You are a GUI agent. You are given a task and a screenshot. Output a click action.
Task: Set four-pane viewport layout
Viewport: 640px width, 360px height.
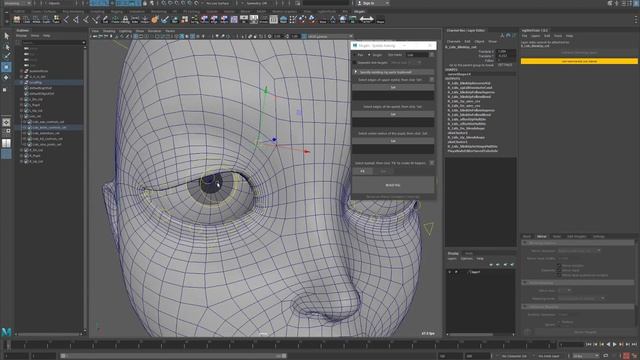7,132
